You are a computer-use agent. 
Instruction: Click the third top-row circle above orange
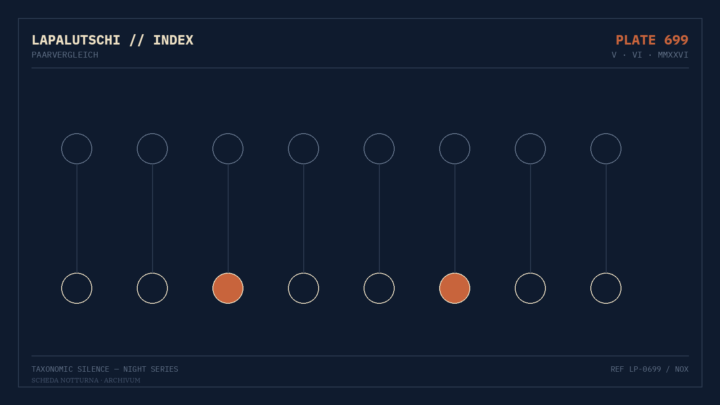click(228, 149)
